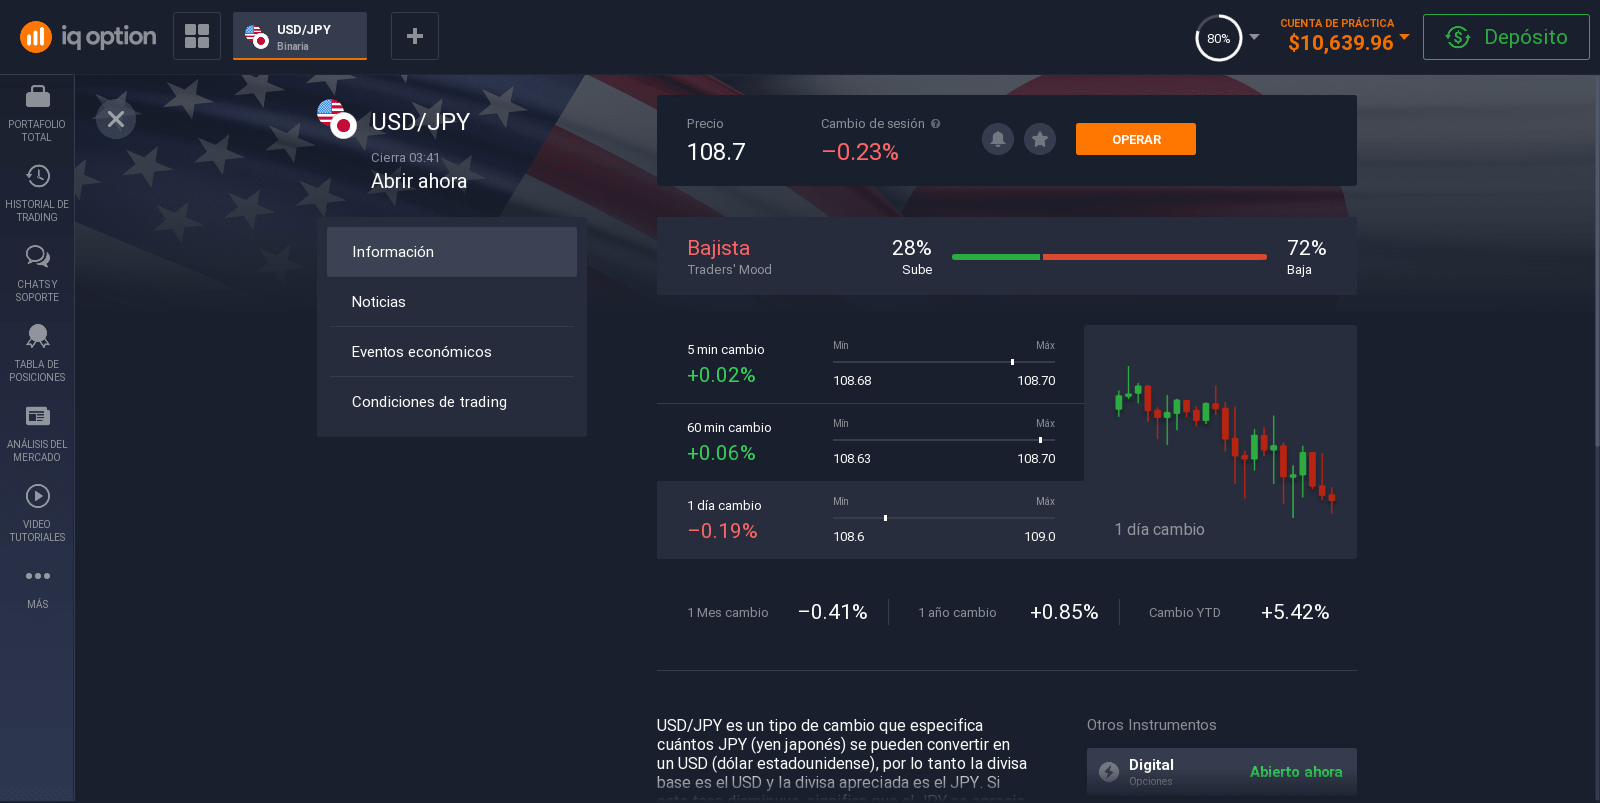Select the Información menu item
The image size is (1600, 803).
tap(452, 252)
